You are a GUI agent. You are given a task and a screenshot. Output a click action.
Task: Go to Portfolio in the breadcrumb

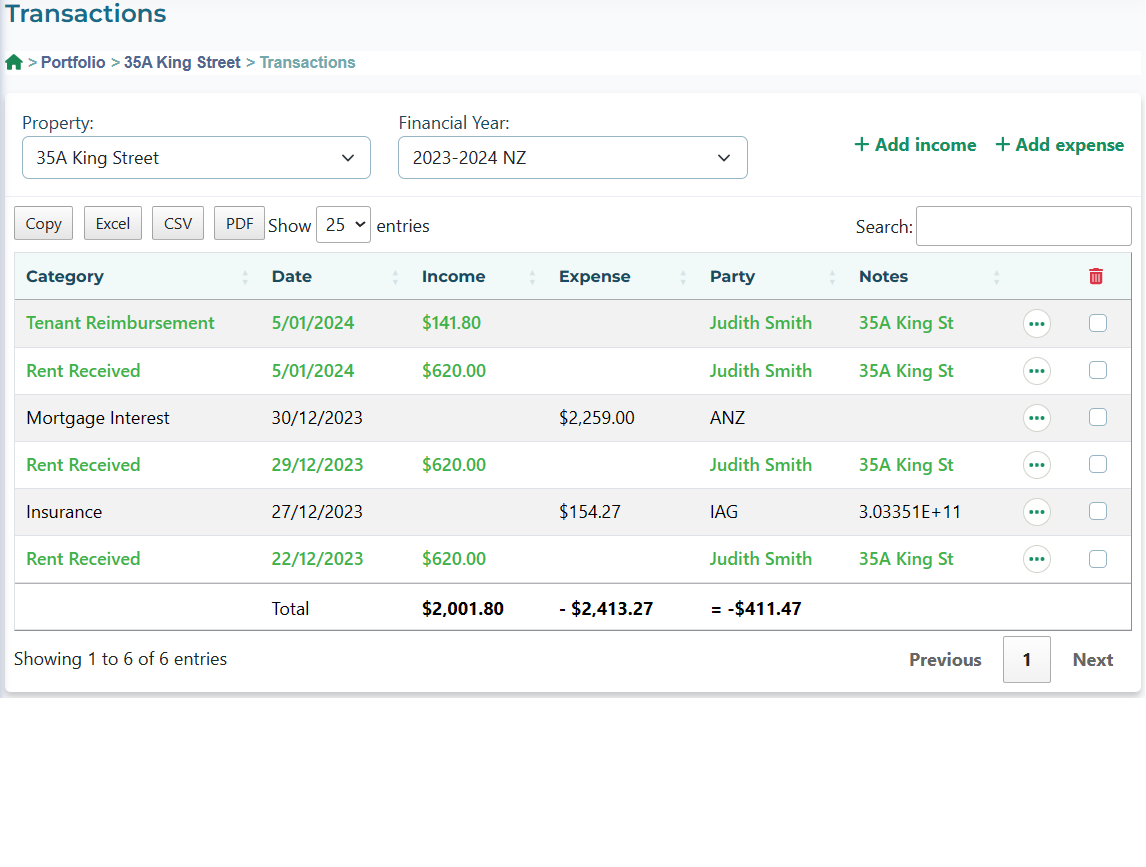[x=73, y=62]
